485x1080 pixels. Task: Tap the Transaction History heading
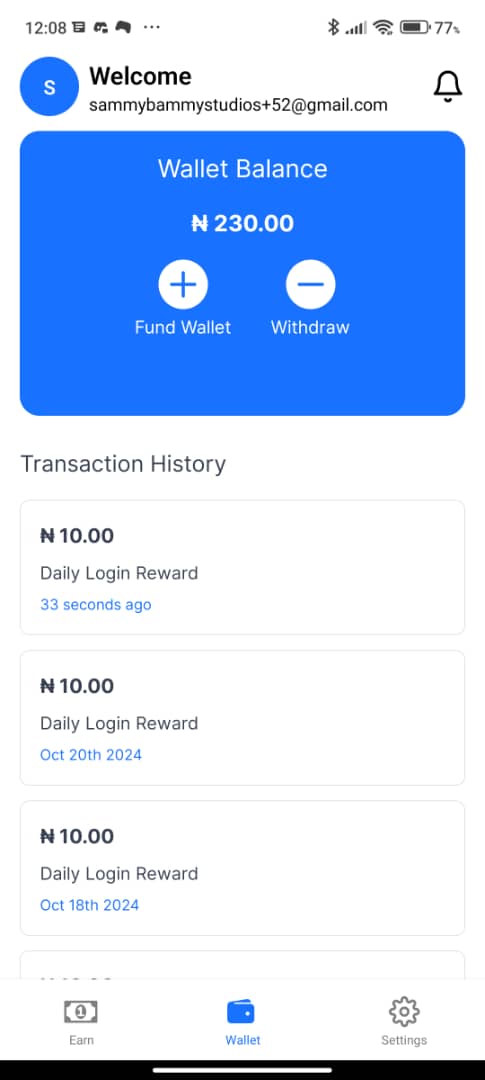(123, 464)
